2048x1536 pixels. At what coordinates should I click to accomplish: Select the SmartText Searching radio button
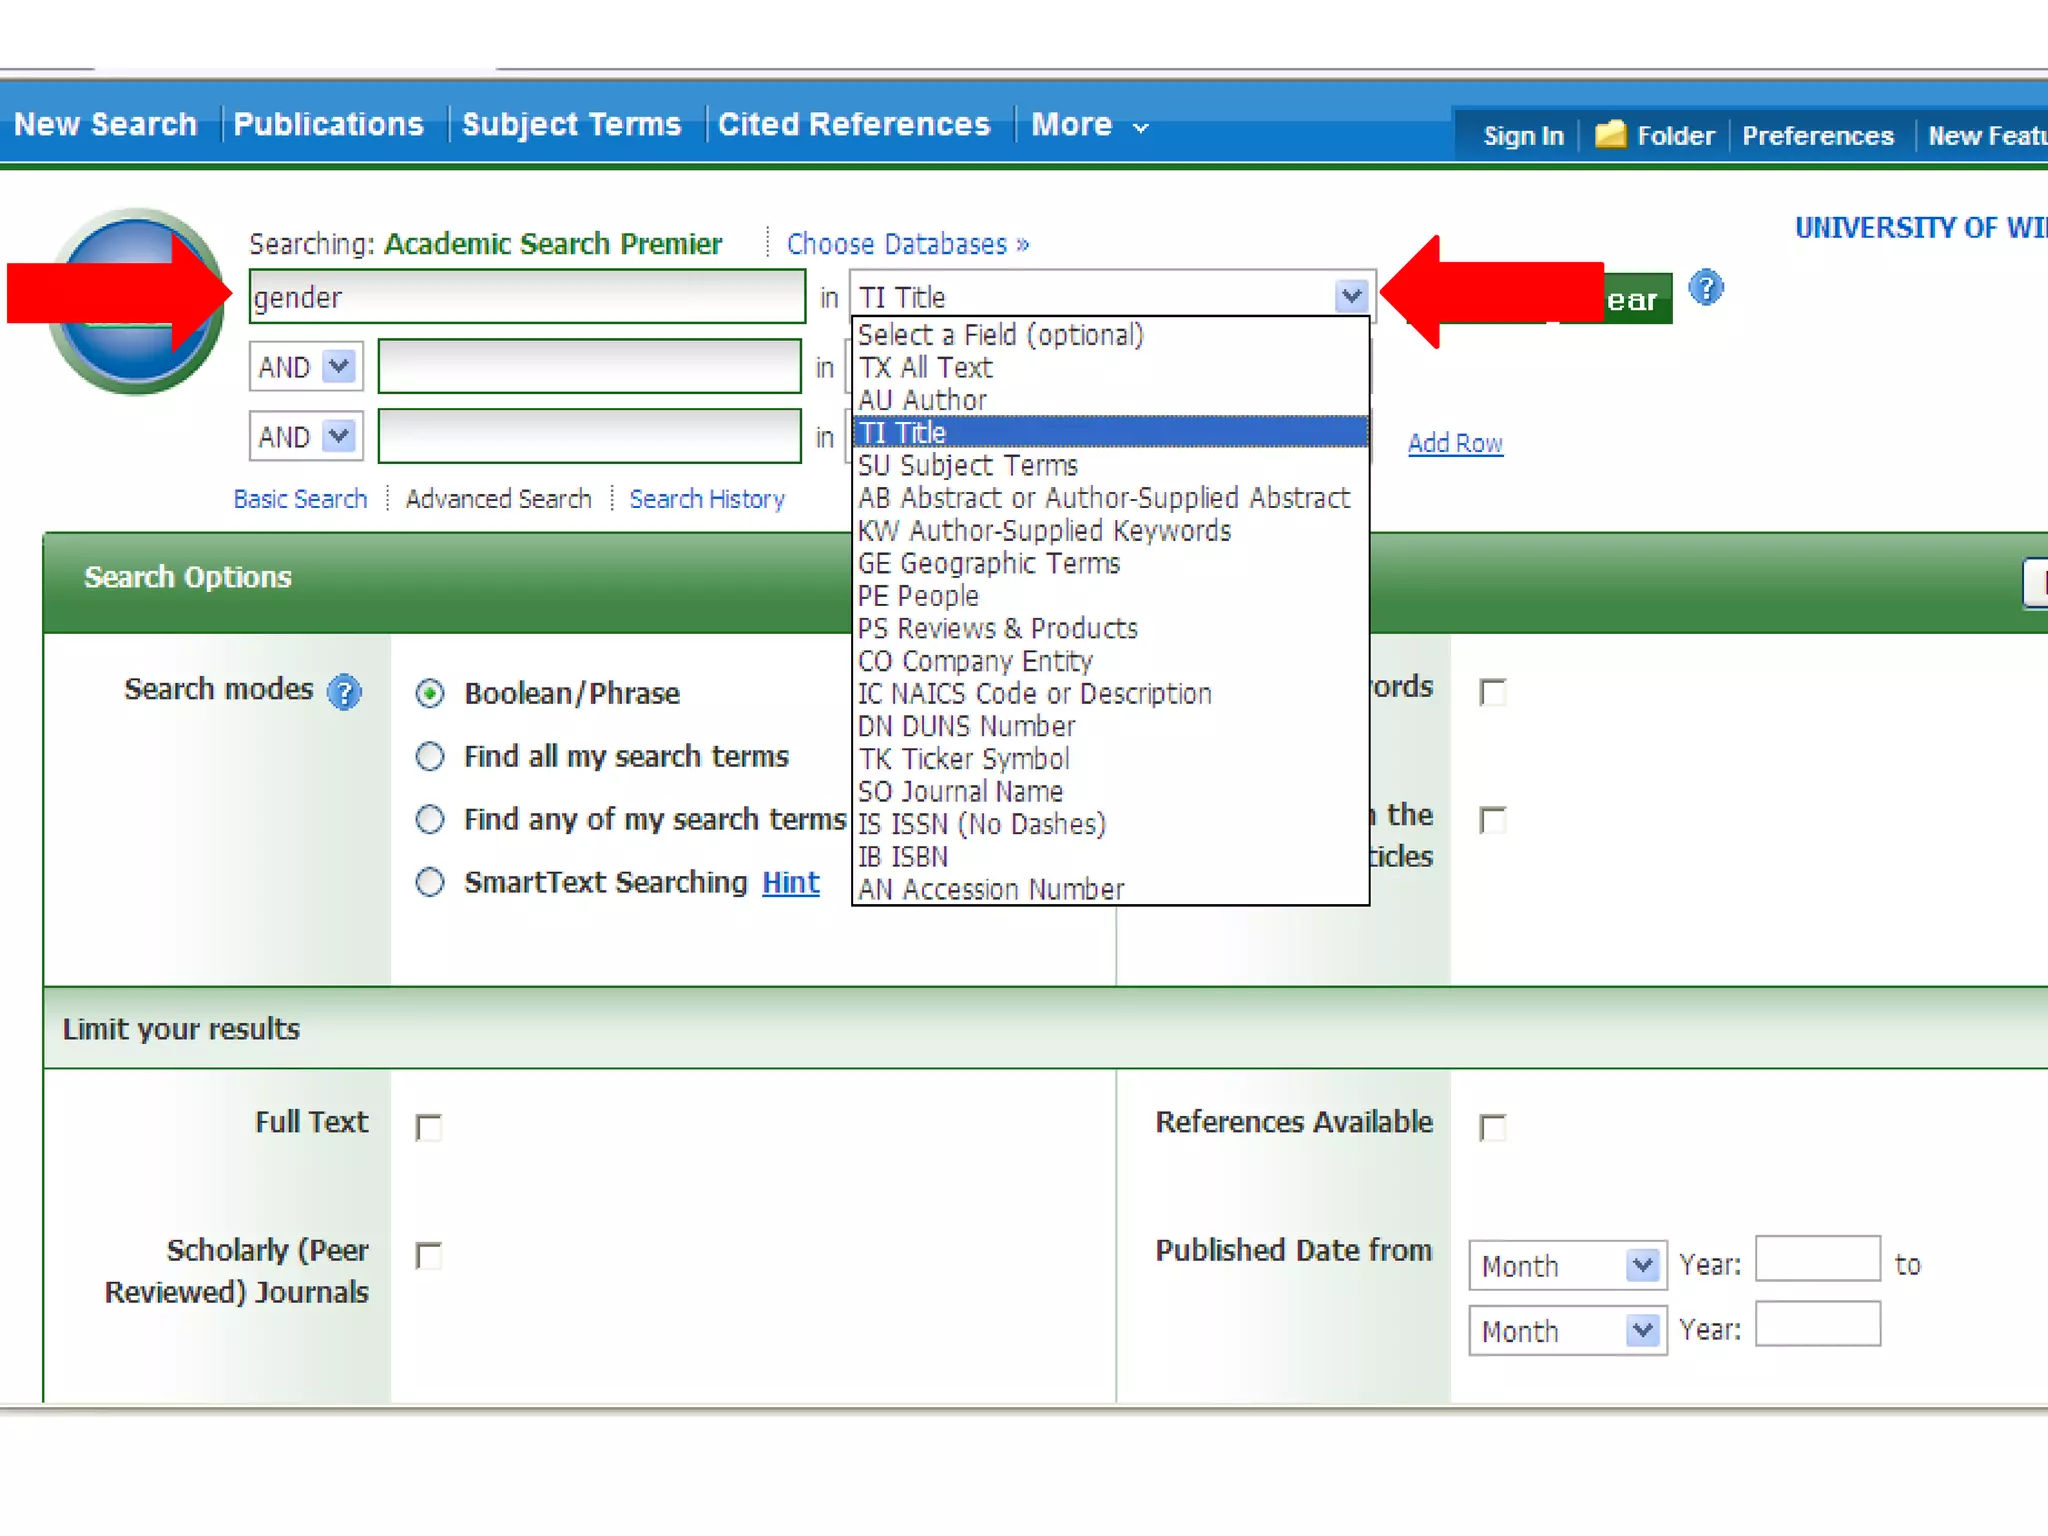click(430, 882)
